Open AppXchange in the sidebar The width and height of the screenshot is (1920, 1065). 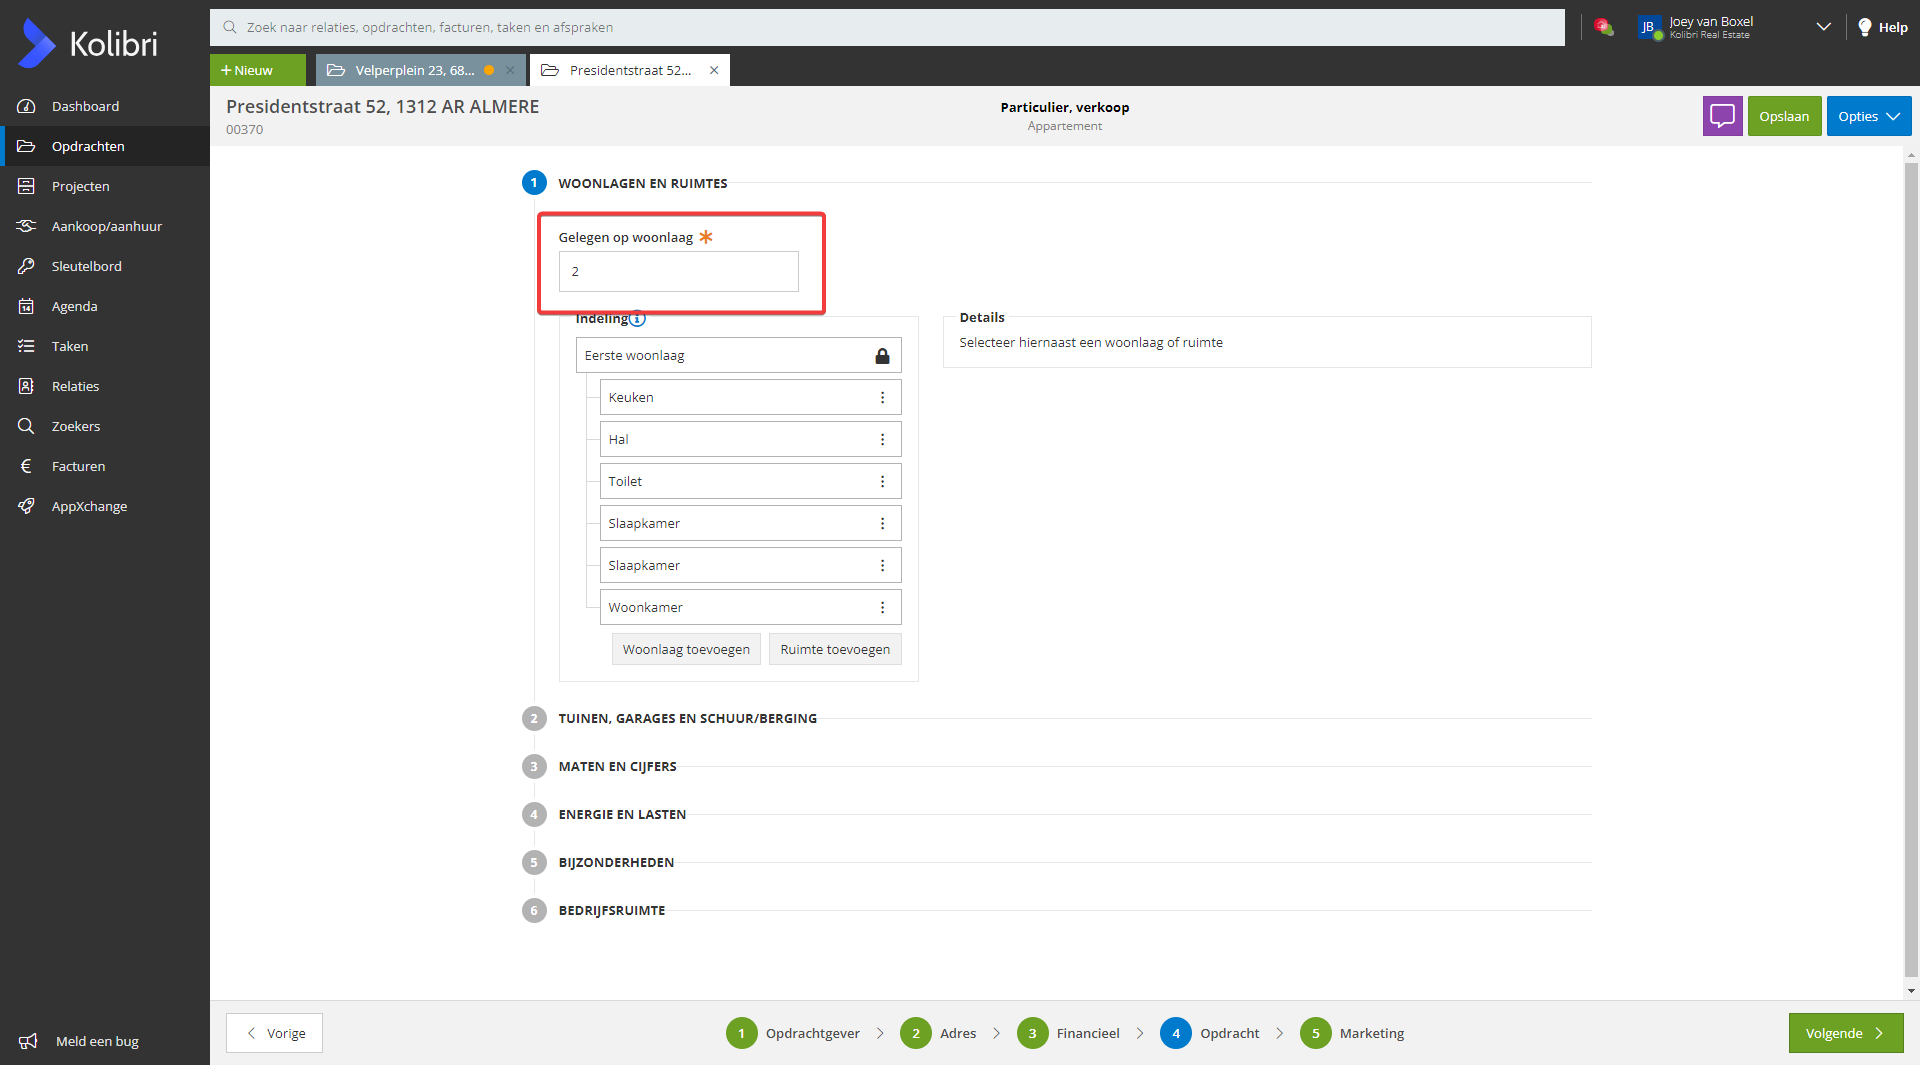[x=105, y=506]
